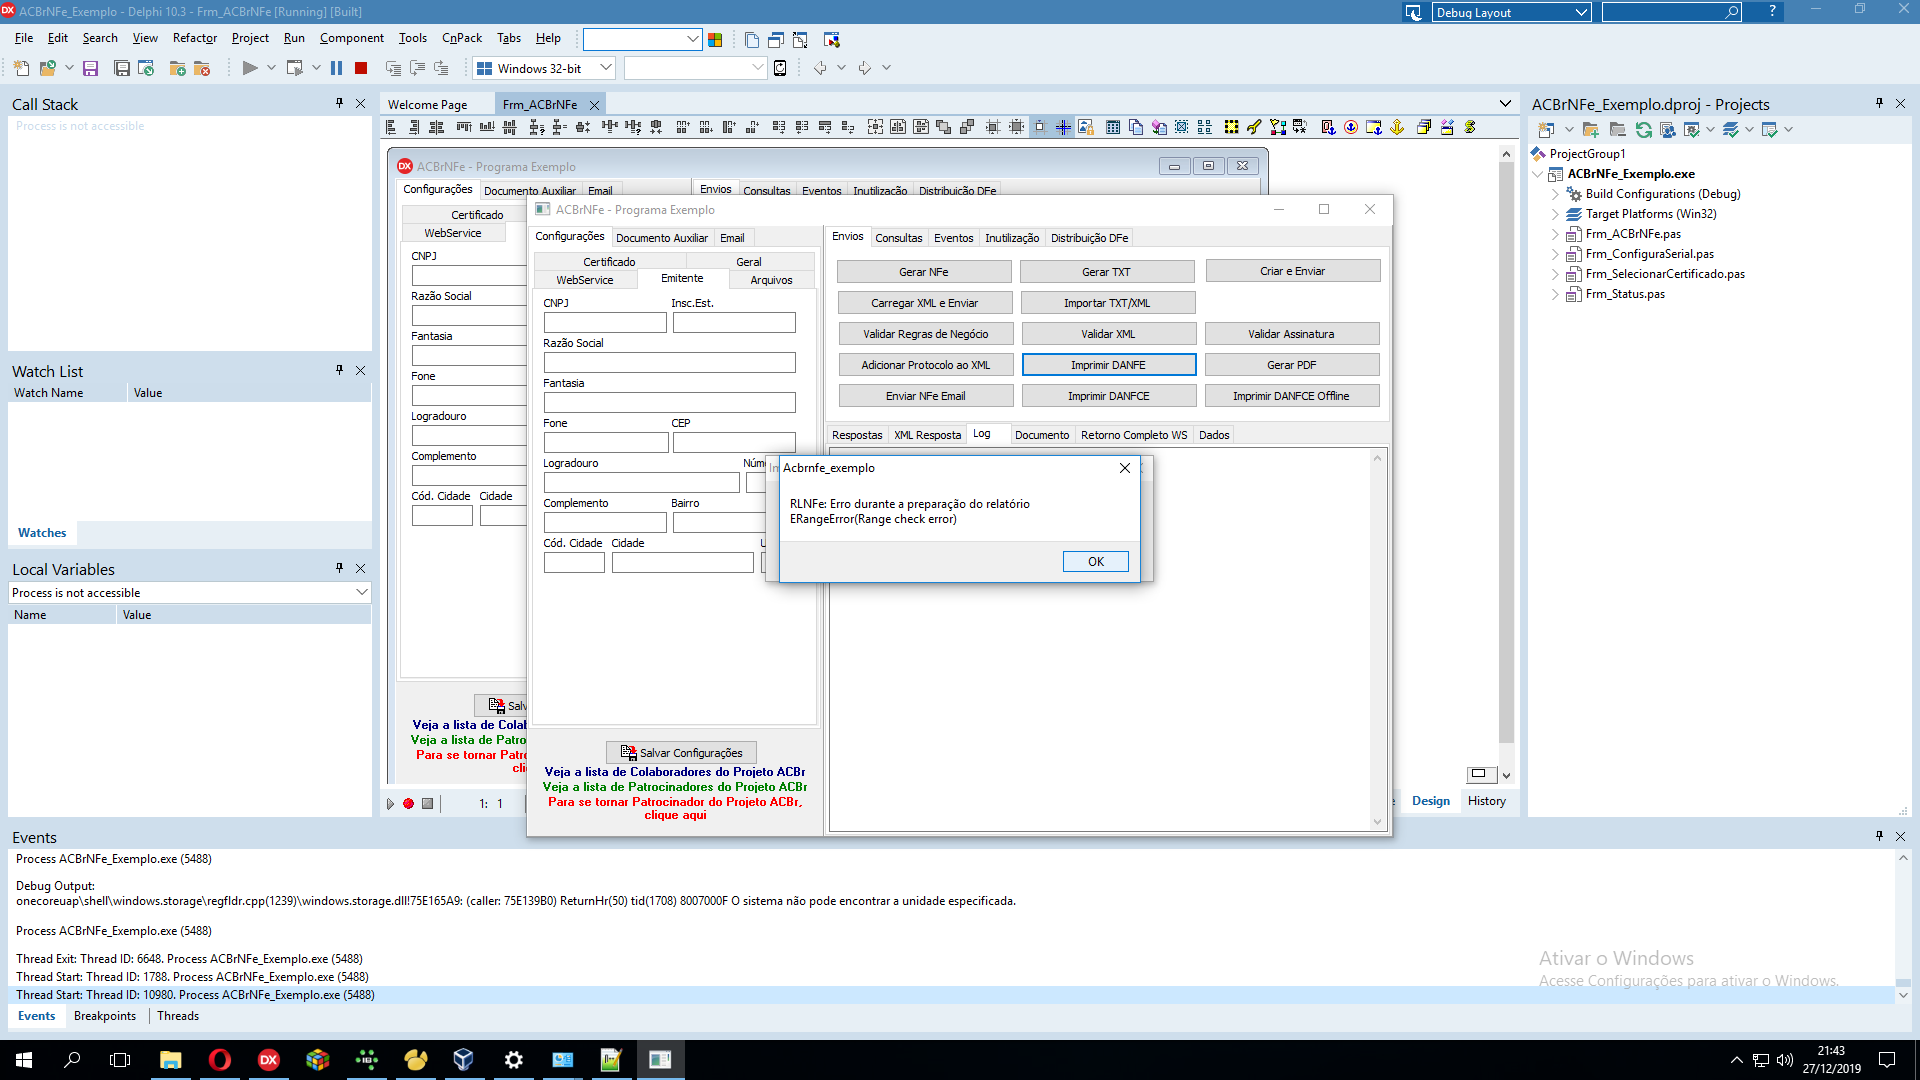1920x1080 pixels.
Task: Toggle pin on Events panel
Action: tap(1879, 836)
